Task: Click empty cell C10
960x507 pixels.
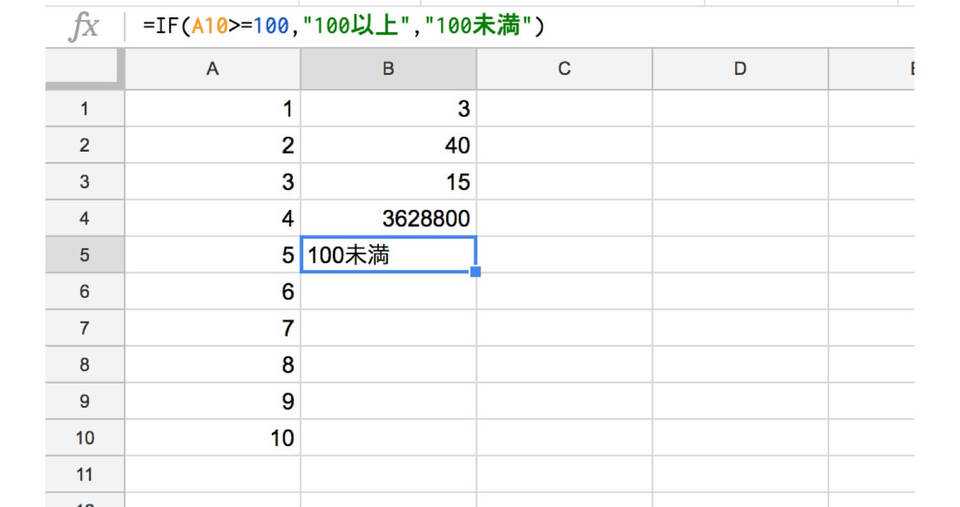Action: coord(564,438)
